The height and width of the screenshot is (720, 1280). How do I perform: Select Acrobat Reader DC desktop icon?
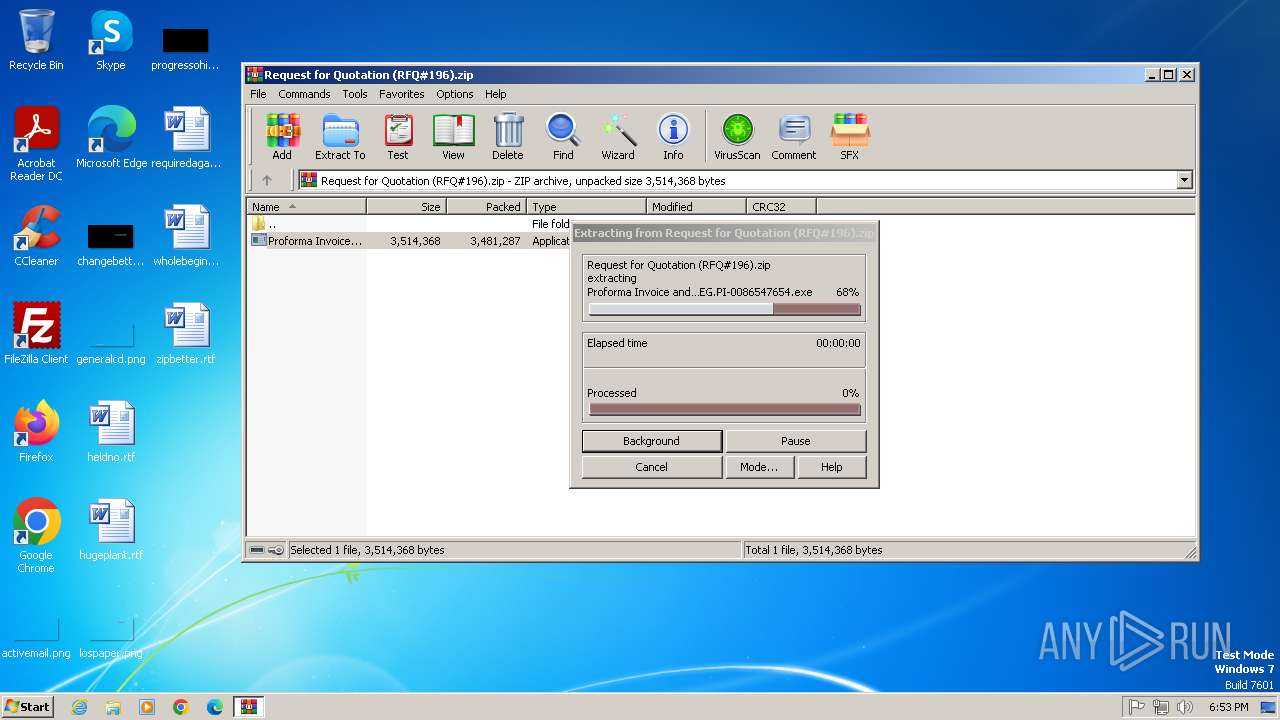36,144
